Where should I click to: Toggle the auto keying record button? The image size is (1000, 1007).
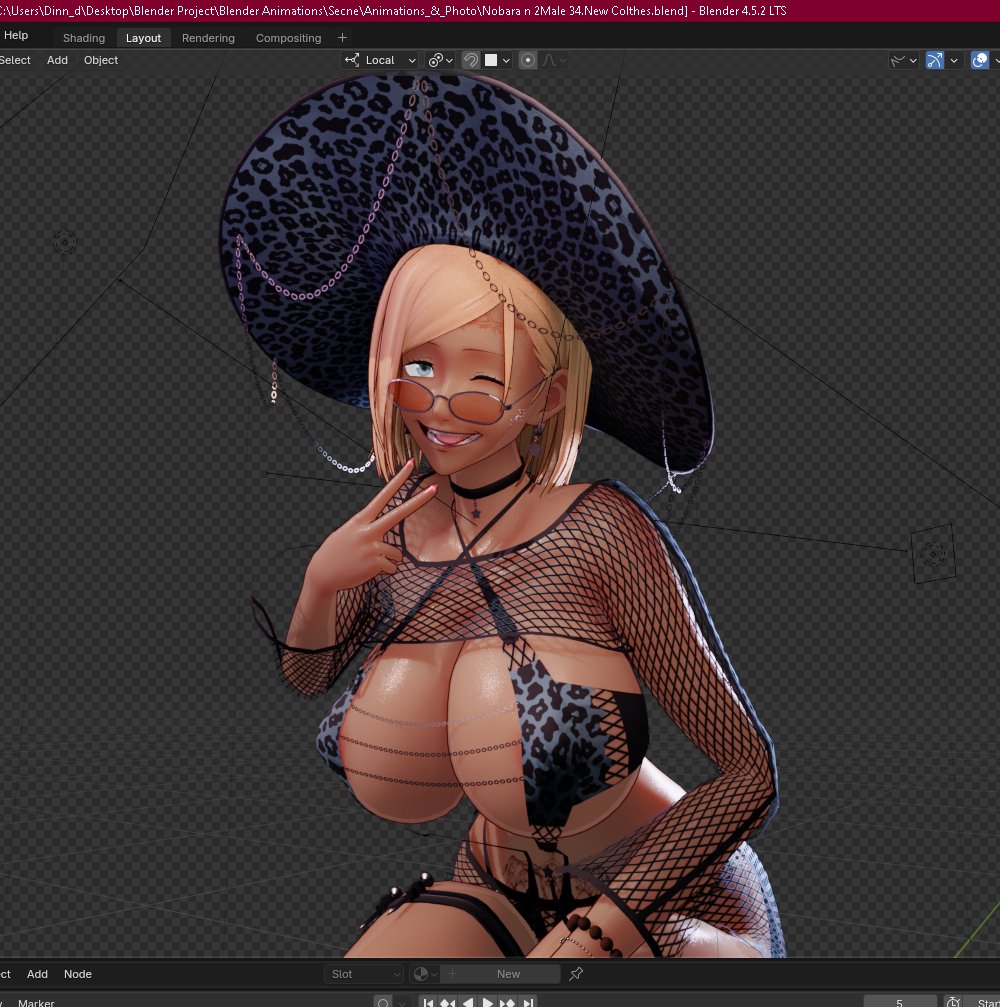pyautogui.click(x=383, y=1003)
